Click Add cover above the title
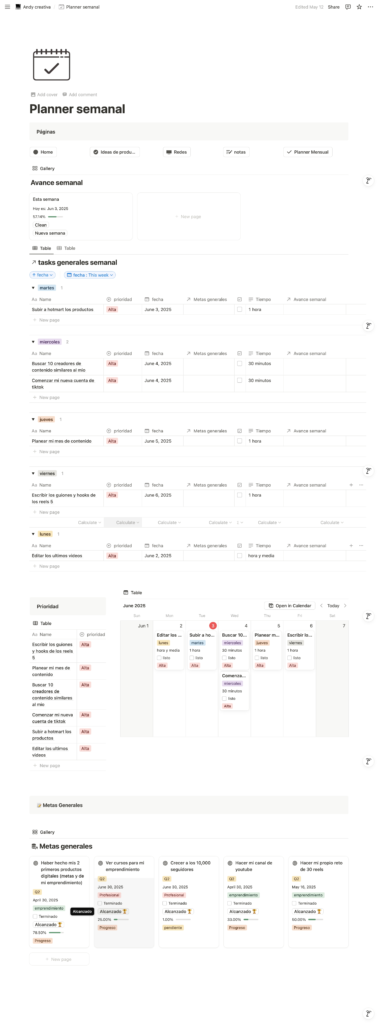 [x=44, y=95]
